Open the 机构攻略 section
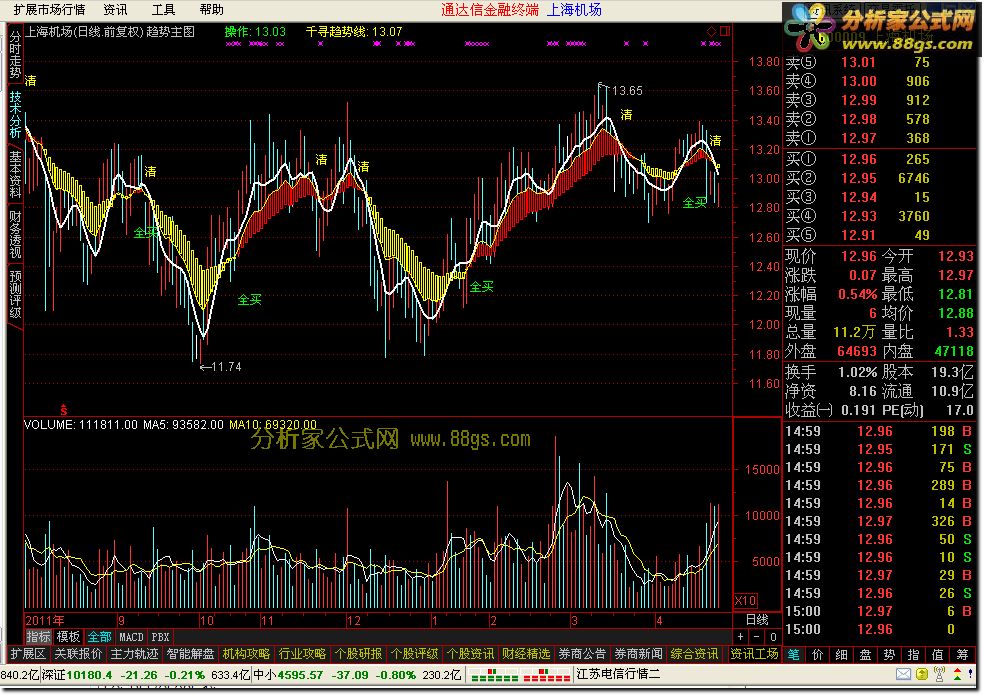The width and height of the screenshot is (984, 695). tap(246, 654)
